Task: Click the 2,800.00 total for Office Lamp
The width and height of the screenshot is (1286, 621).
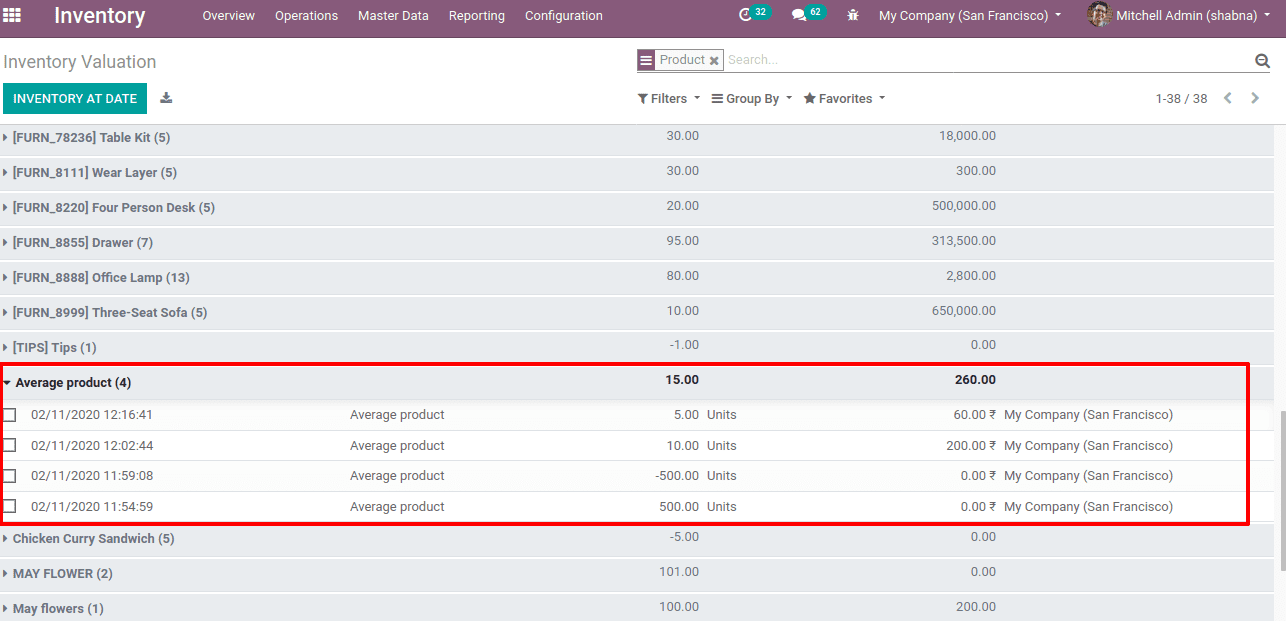Action: [x=970, y=276]
